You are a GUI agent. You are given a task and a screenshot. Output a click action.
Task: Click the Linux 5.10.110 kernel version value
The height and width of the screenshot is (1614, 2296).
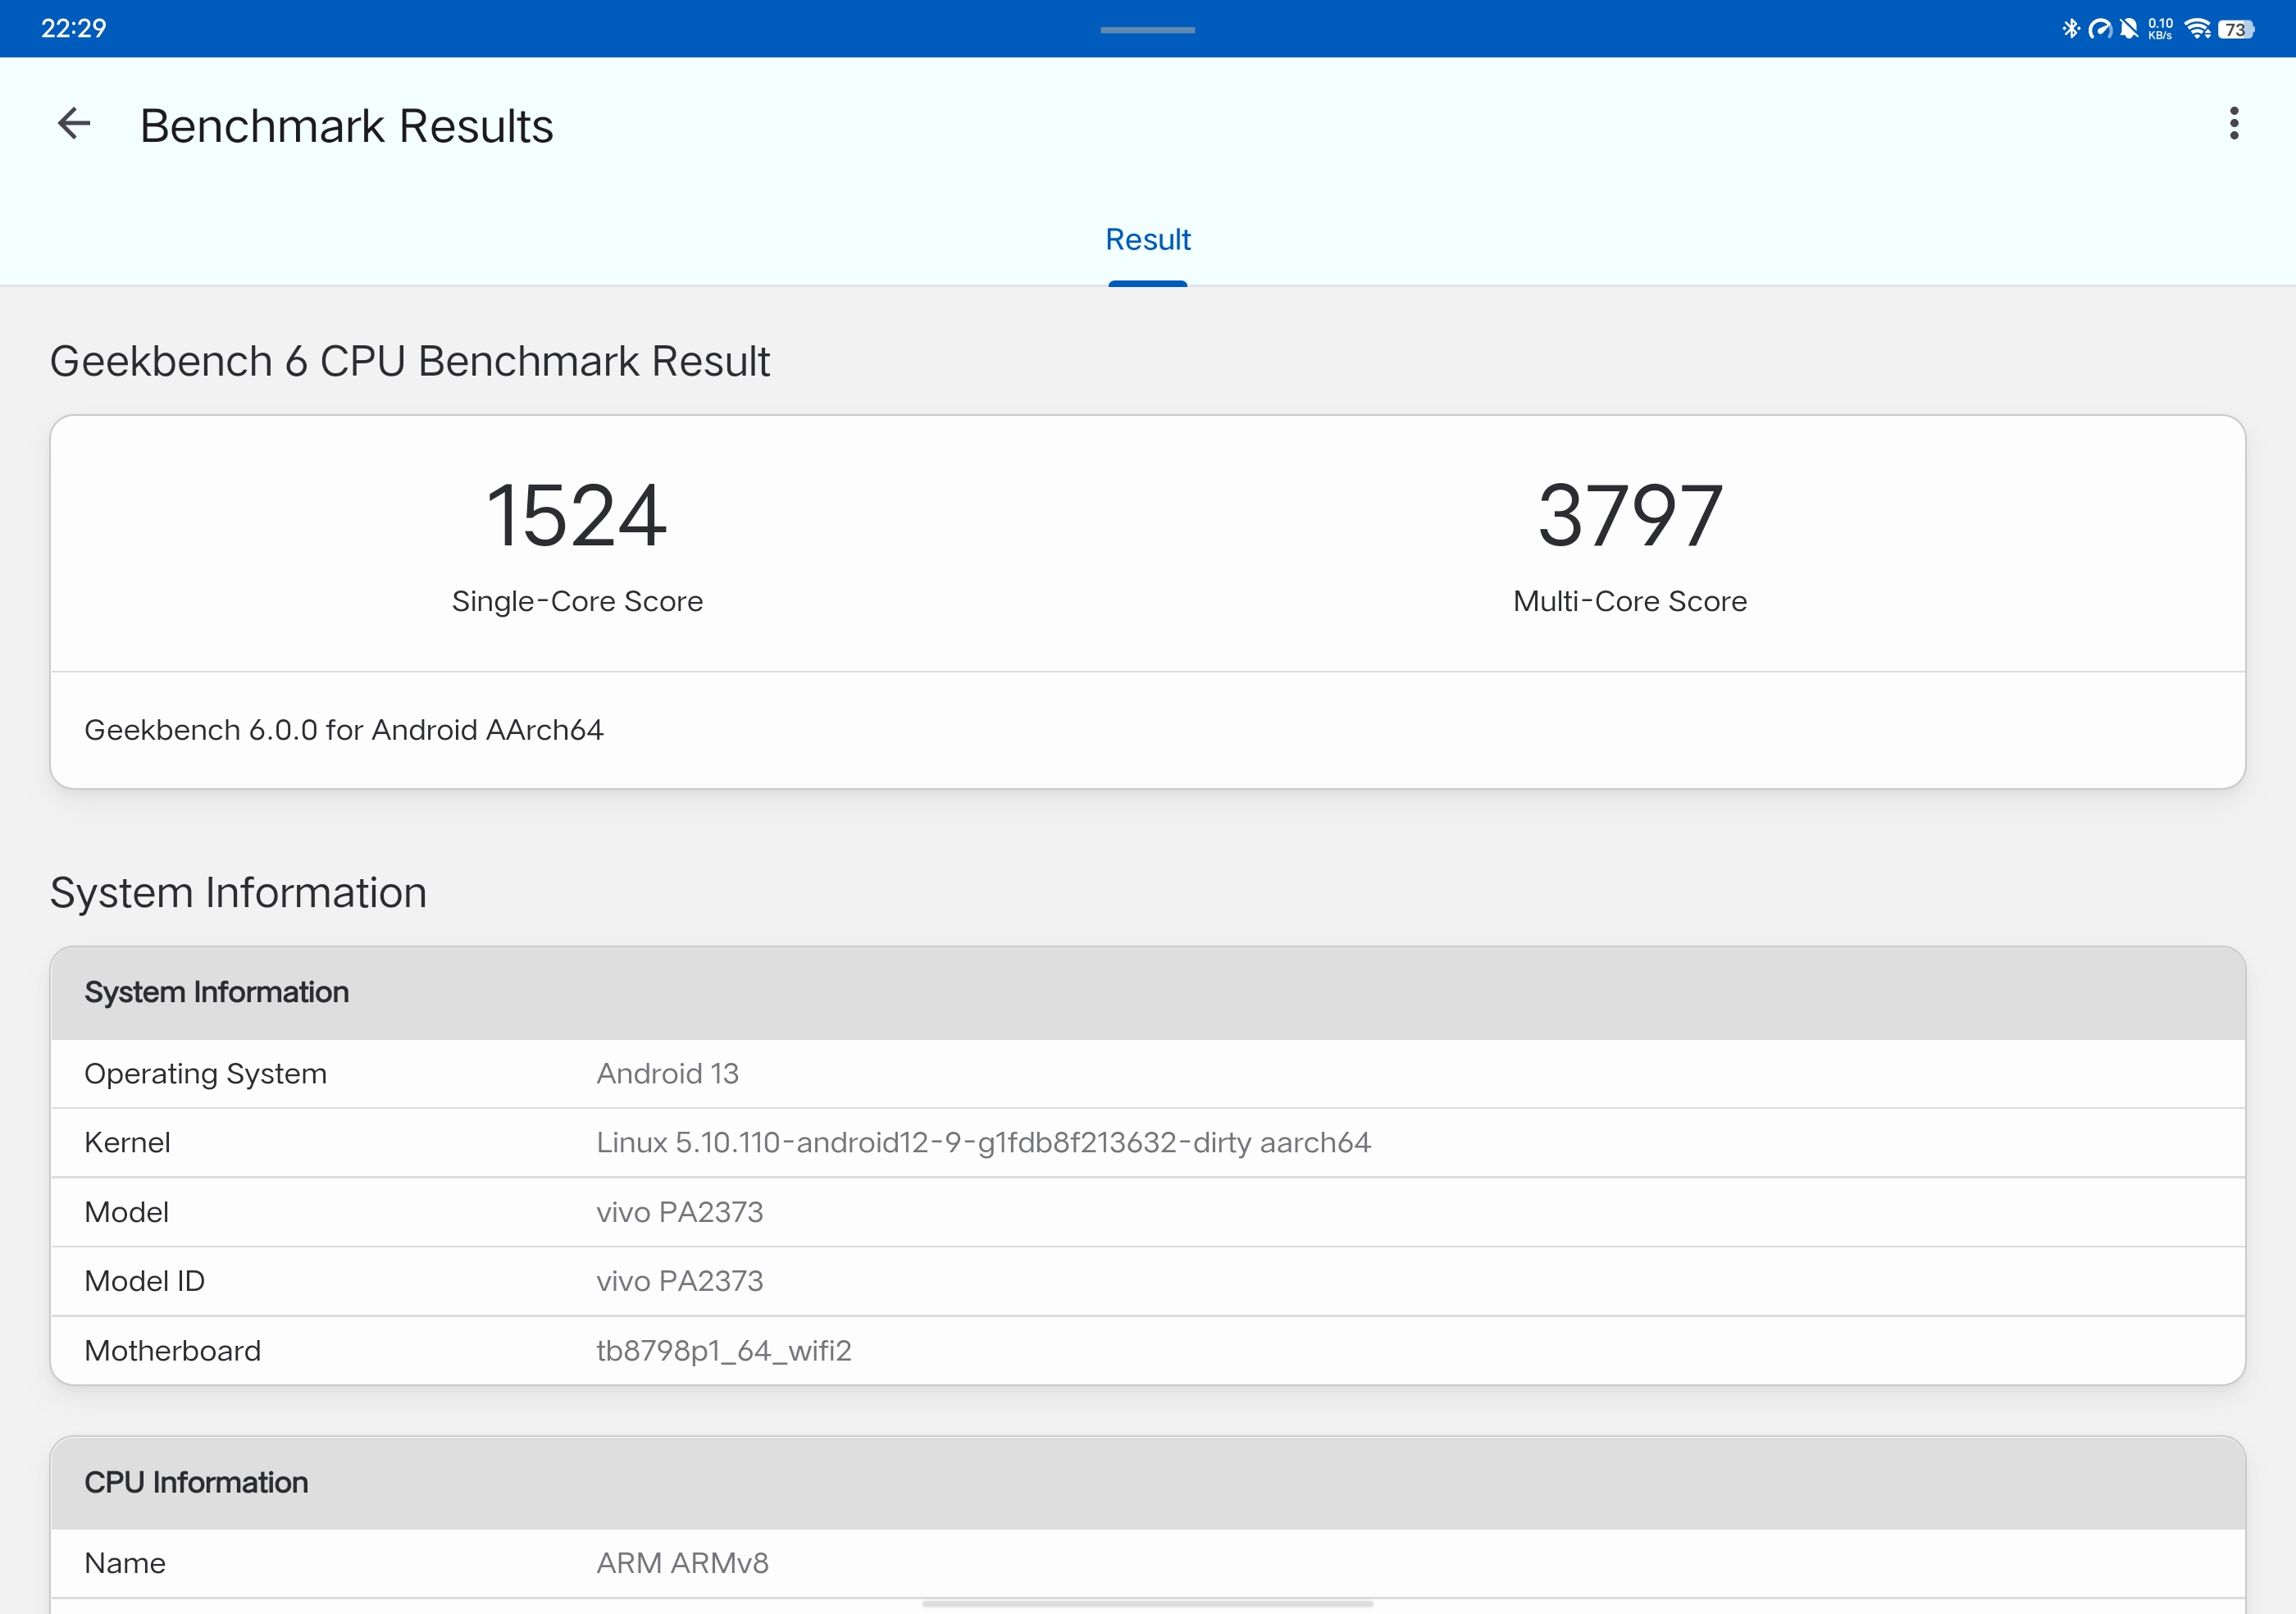tap(983, 1143)
